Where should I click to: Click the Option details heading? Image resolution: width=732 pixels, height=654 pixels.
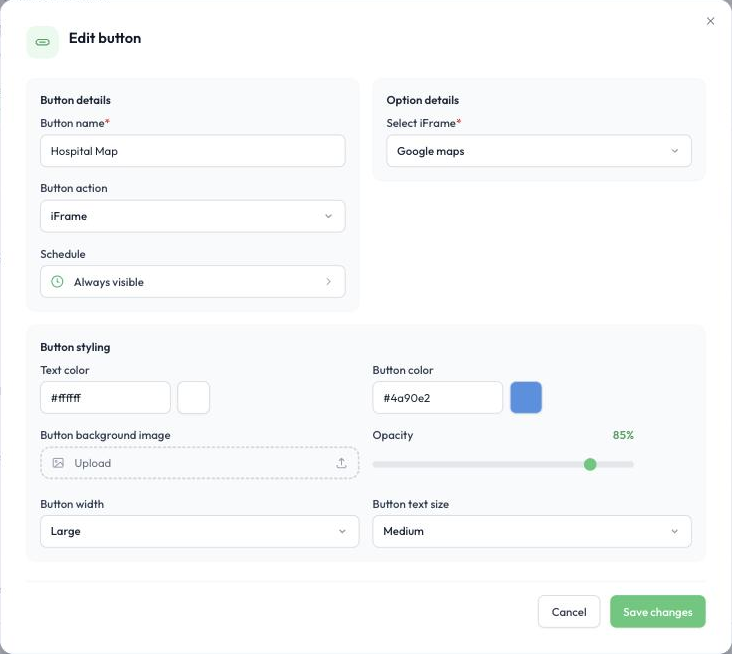422,100
